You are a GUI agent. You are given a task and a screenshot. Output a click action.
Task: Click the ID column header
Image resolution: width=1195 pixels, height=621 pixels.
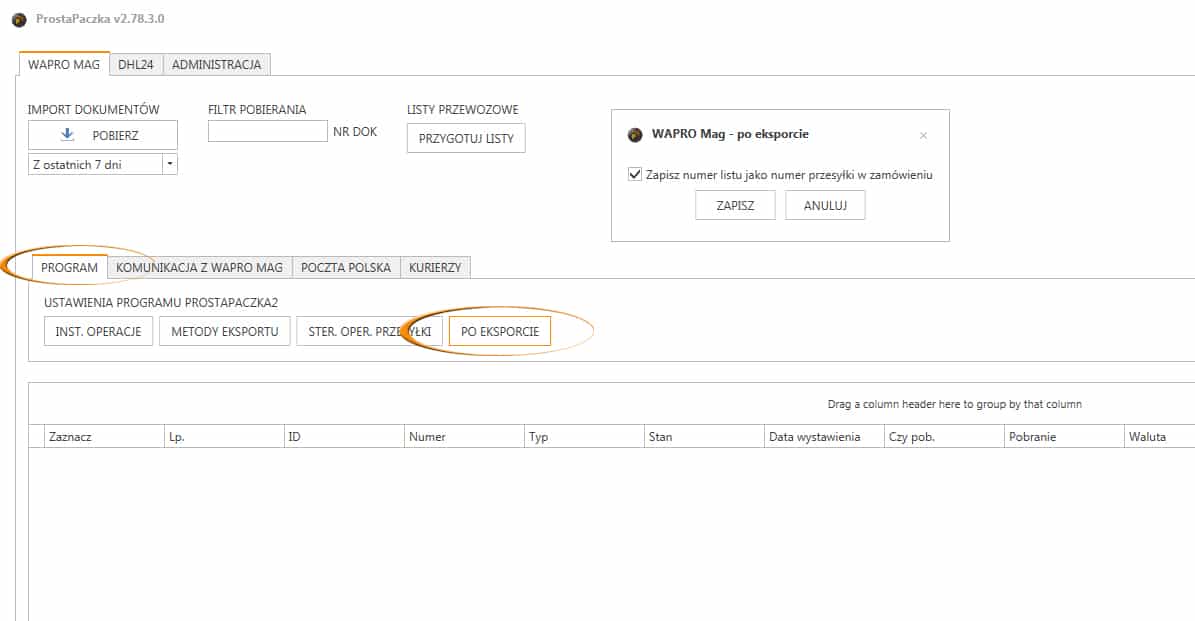point(344,437)
